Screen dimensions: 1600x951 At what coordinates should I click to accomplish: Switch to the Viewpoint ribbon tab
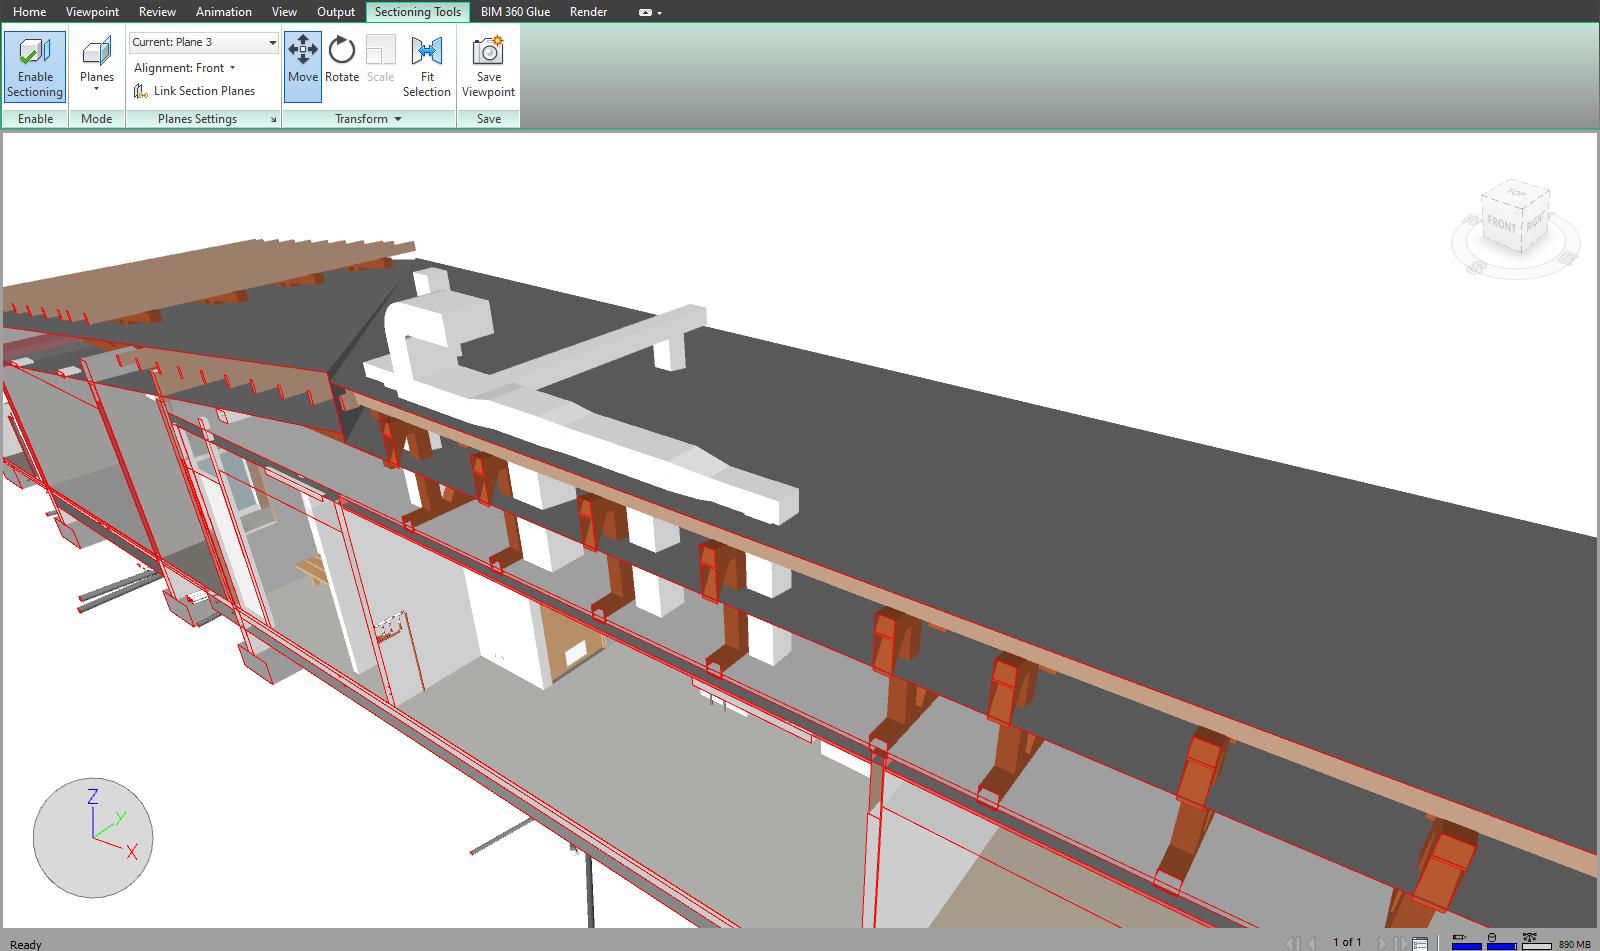click(92, 12)
